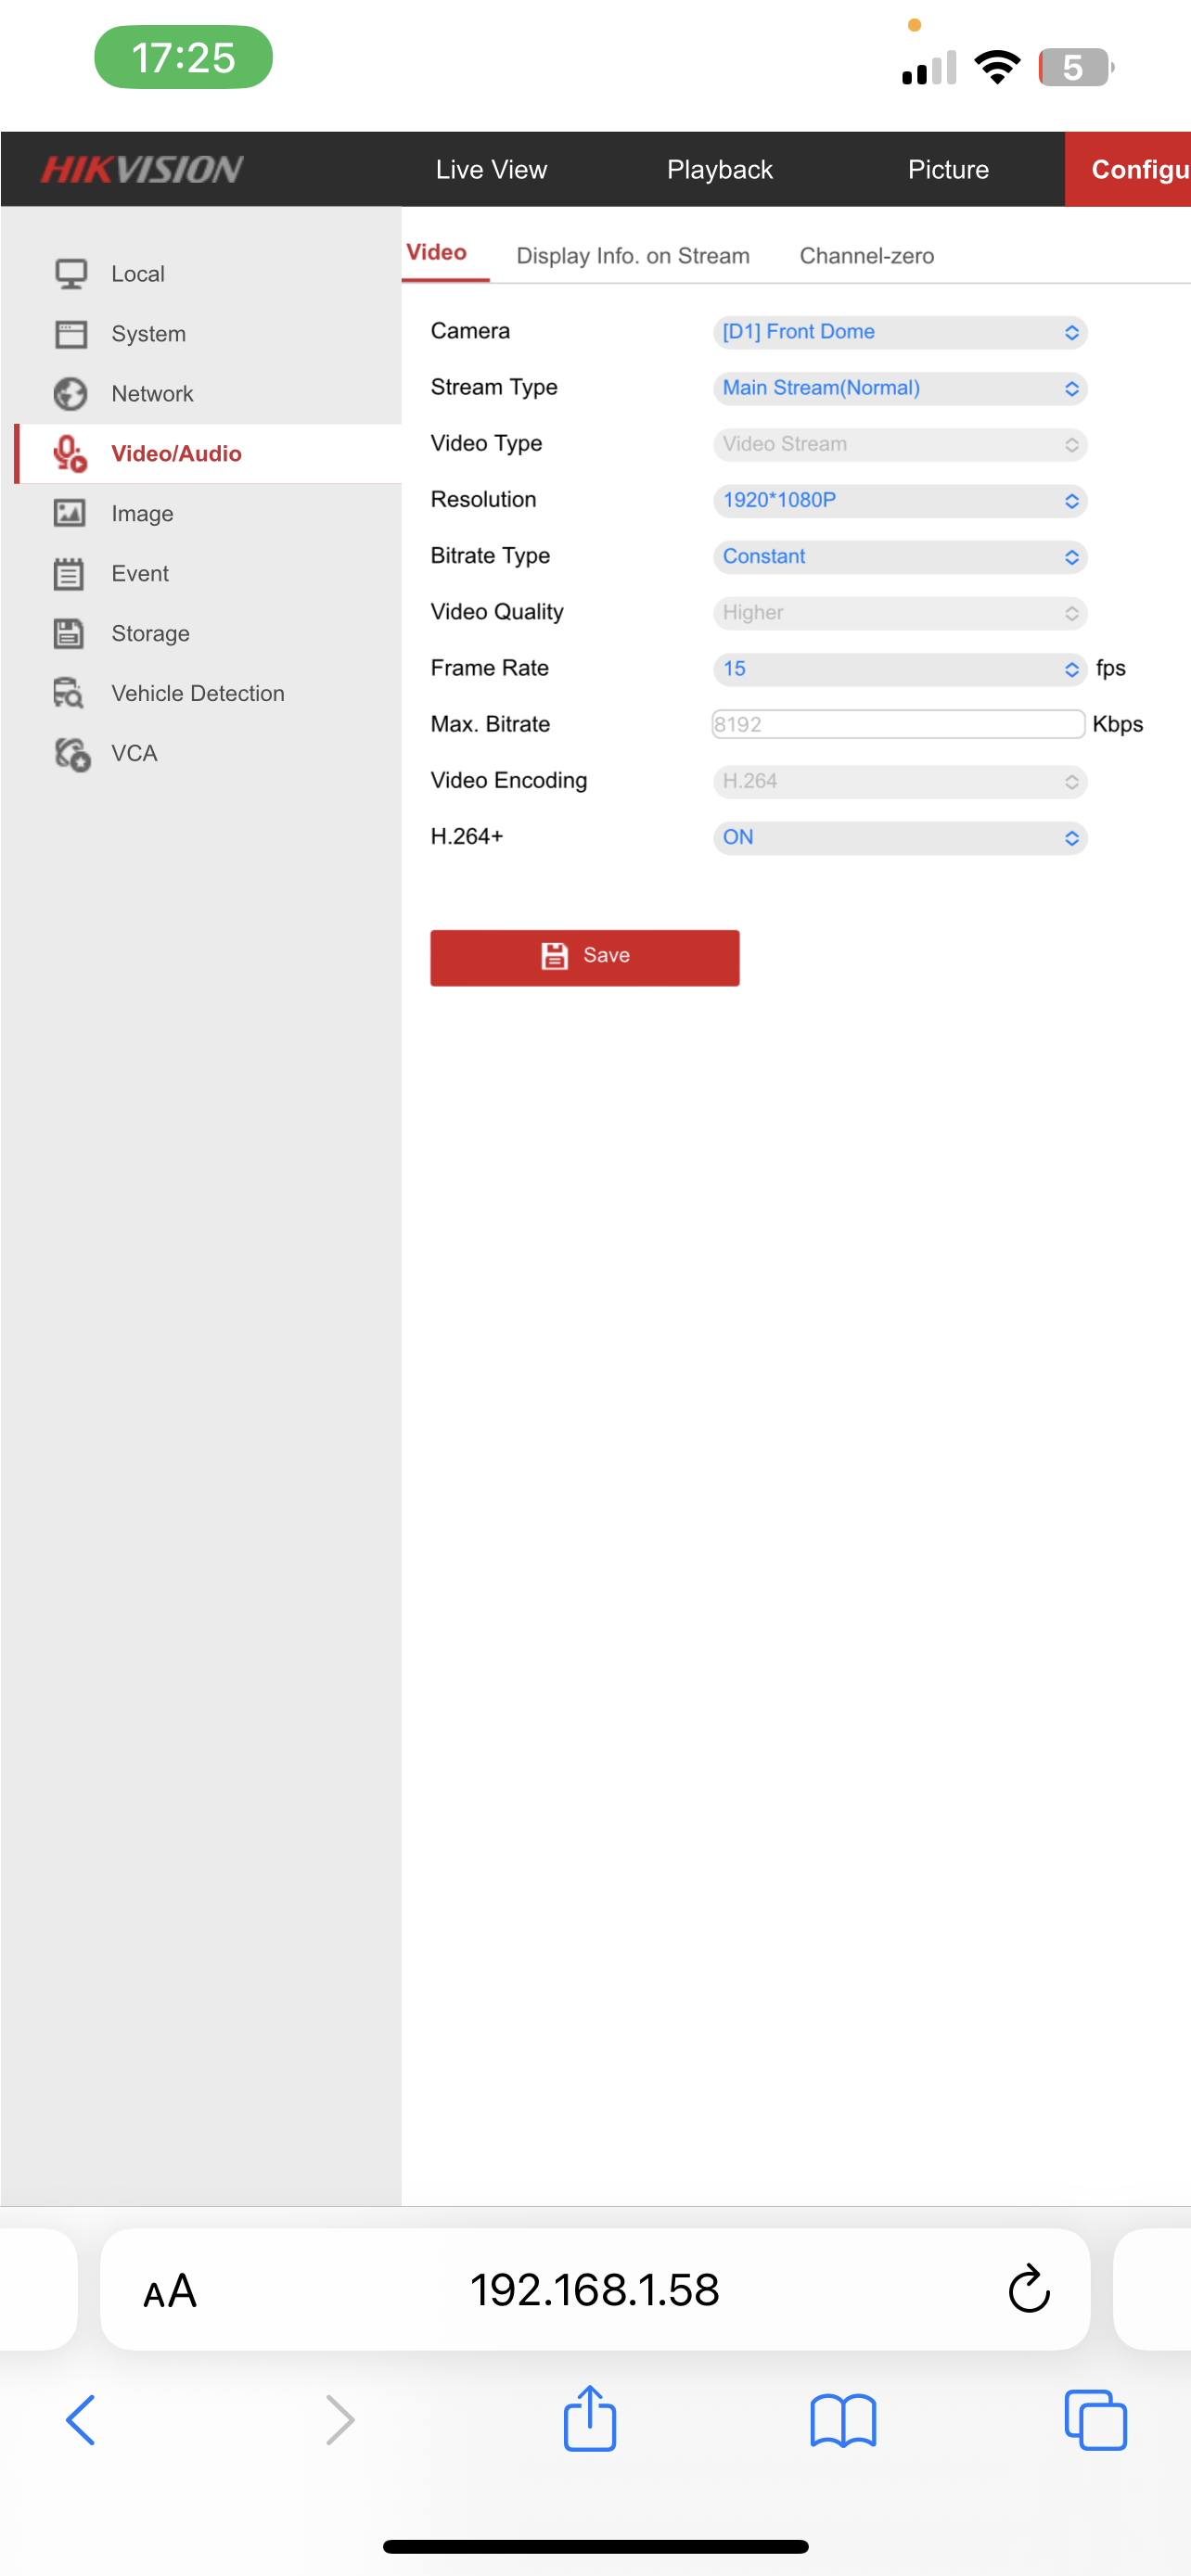Tap Safari reload page icon

(1028, 2289)
